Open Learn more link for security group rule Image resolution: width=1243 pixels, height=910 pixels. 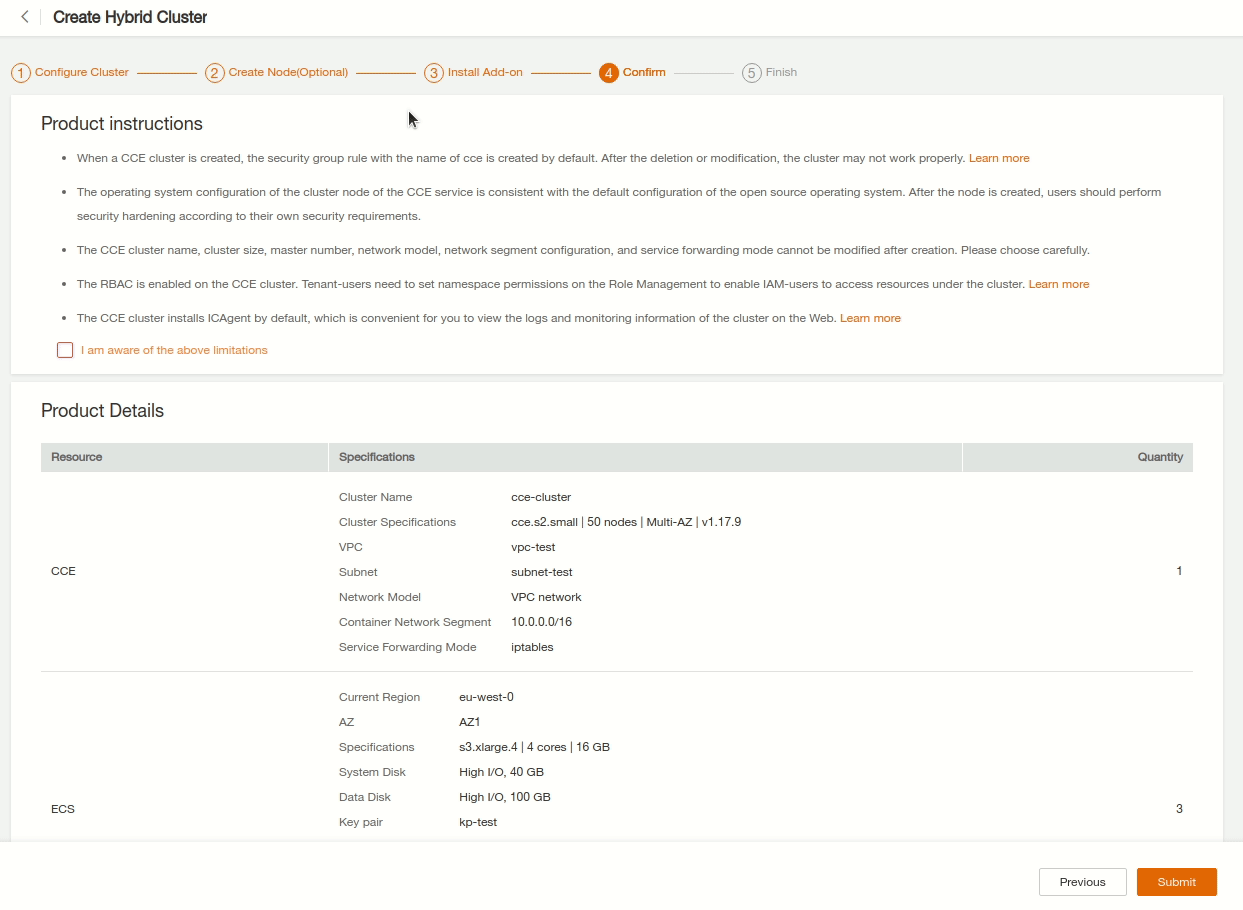click(x=999, y=158)
